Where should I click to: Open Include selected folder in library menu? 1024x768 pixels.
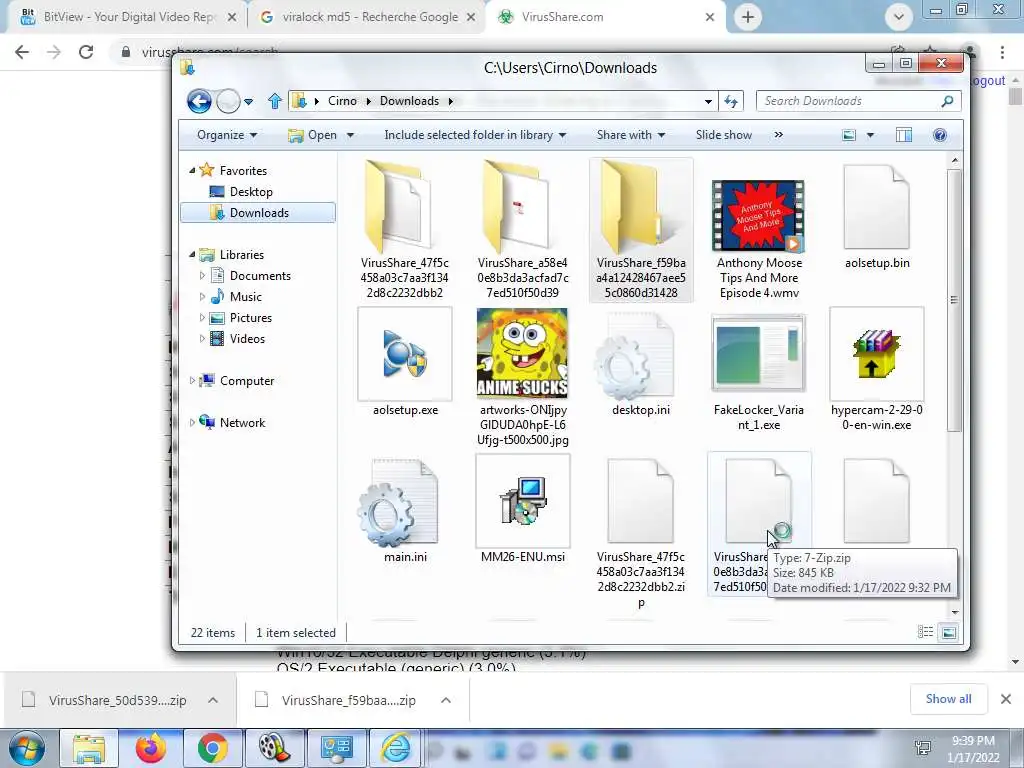click(475, 135)
